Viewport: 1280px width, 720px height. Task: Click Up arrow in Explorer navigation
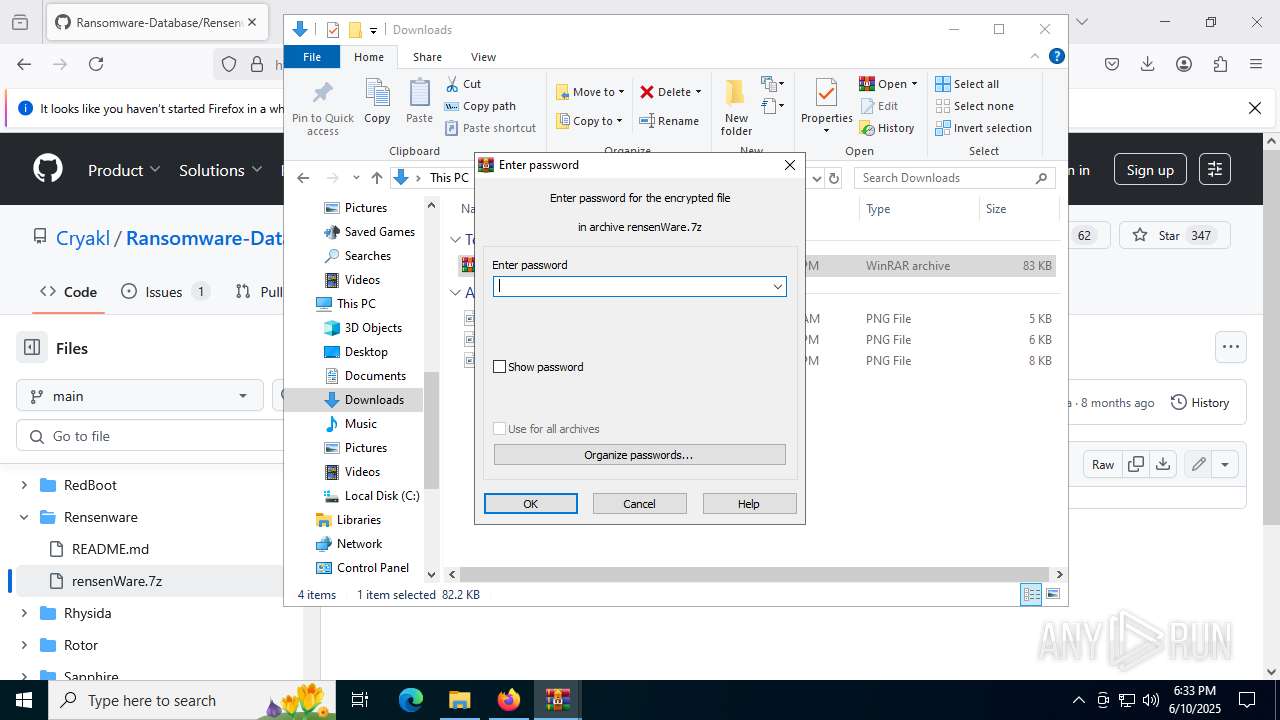pyautogui.click(x=376, y=178)
